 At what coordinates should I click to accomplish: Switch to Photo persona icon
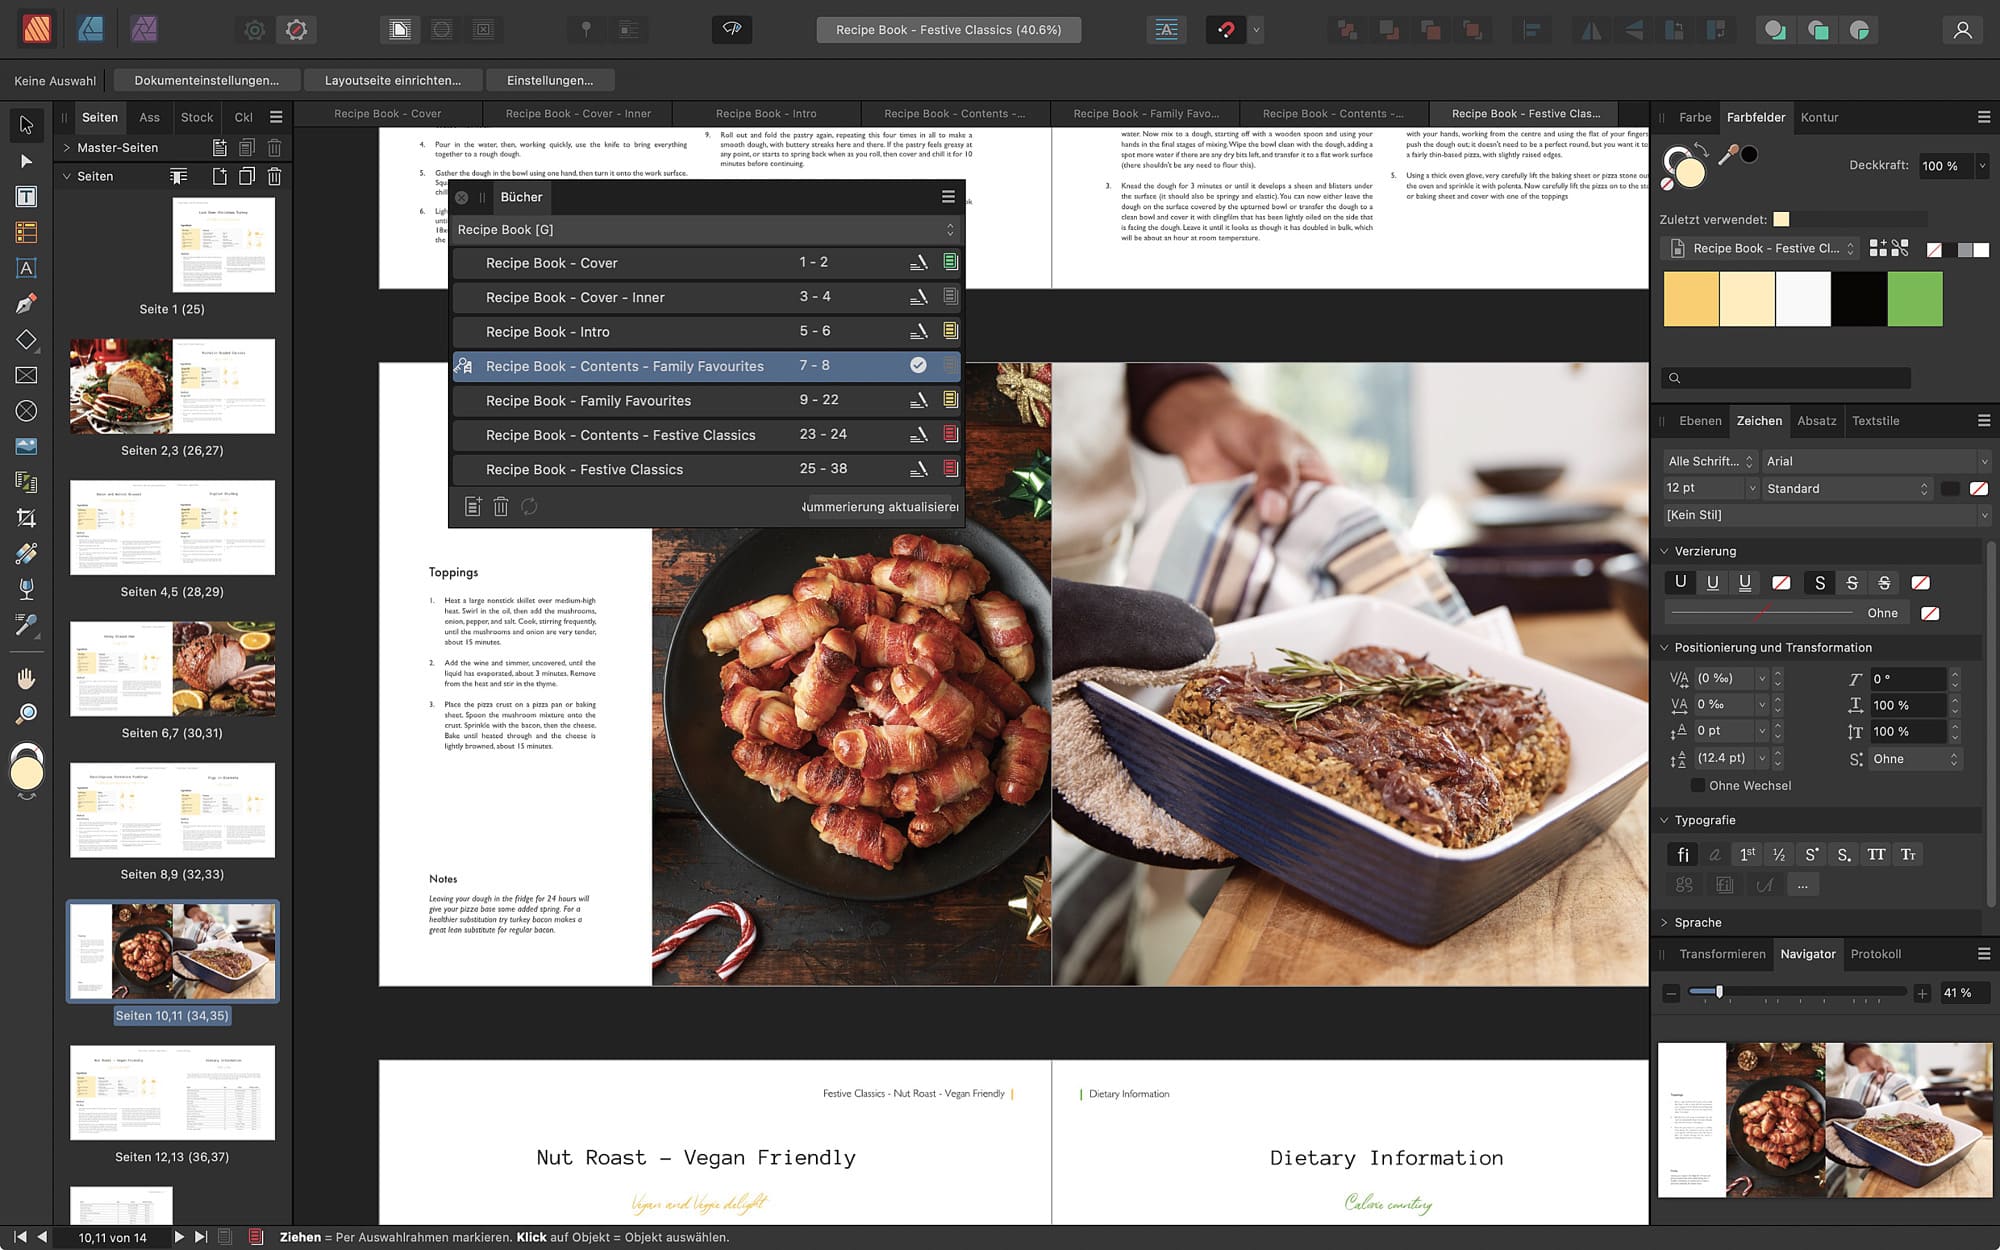144,29
